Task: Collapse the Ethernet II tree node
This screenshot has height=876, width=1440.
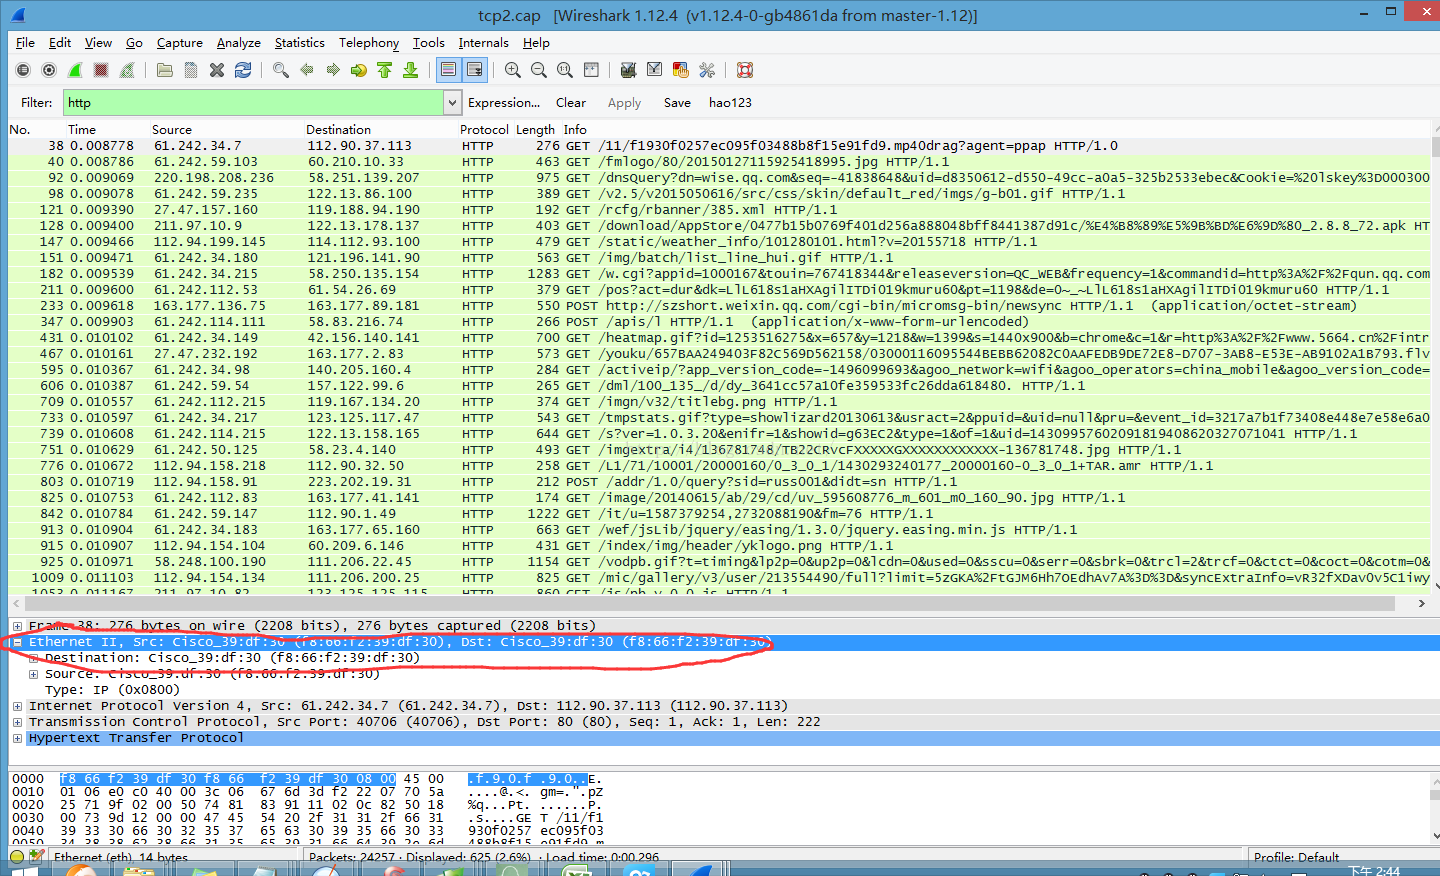Action: click(x=17, y=642)
